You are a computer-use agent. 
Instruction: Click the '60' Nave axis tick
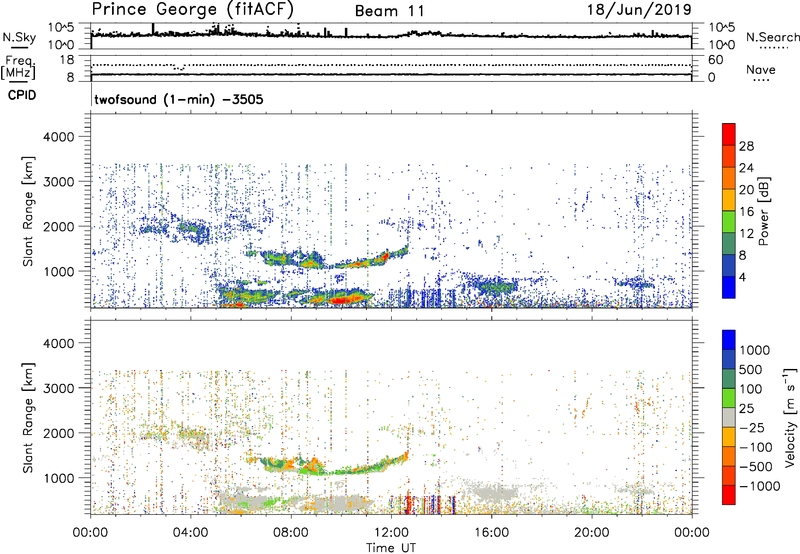point(715,60)
